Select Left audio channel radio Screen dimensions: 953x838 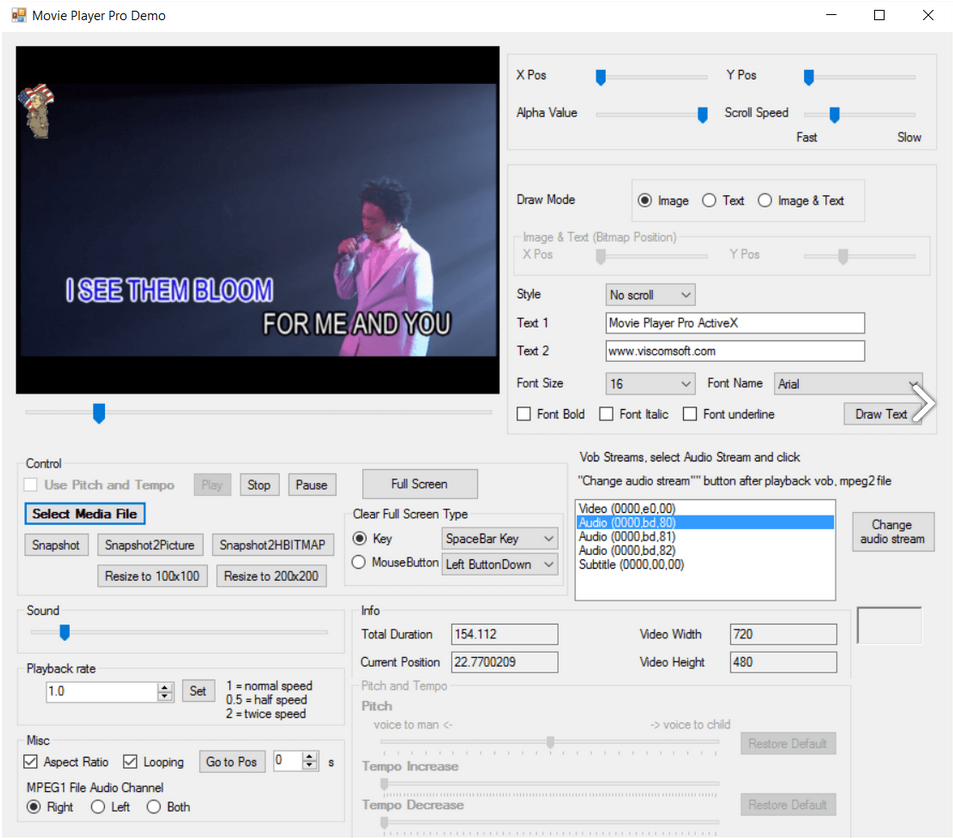[98, 806]
